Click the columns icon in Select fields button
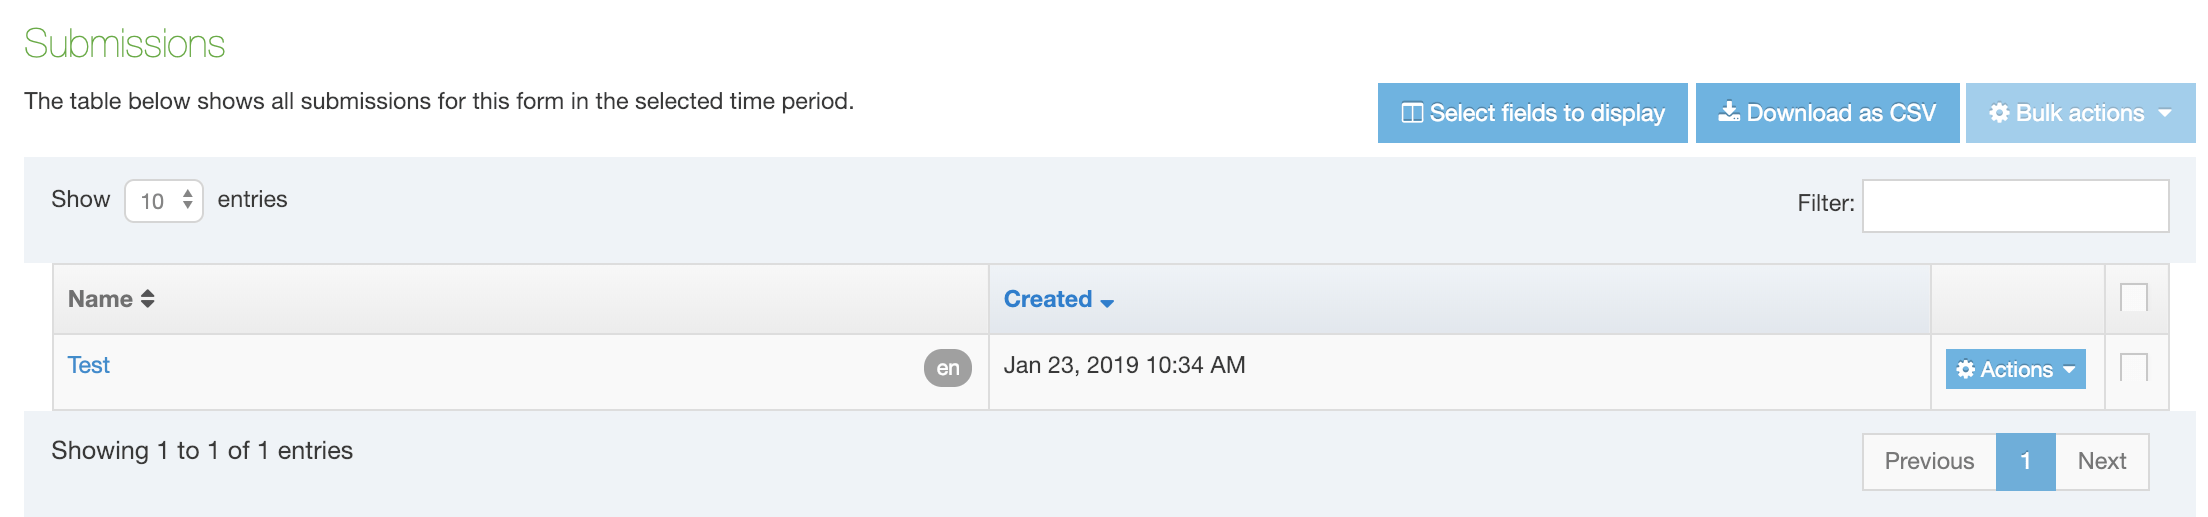This screenshot has height=517, width=2208. (1412, 113)
